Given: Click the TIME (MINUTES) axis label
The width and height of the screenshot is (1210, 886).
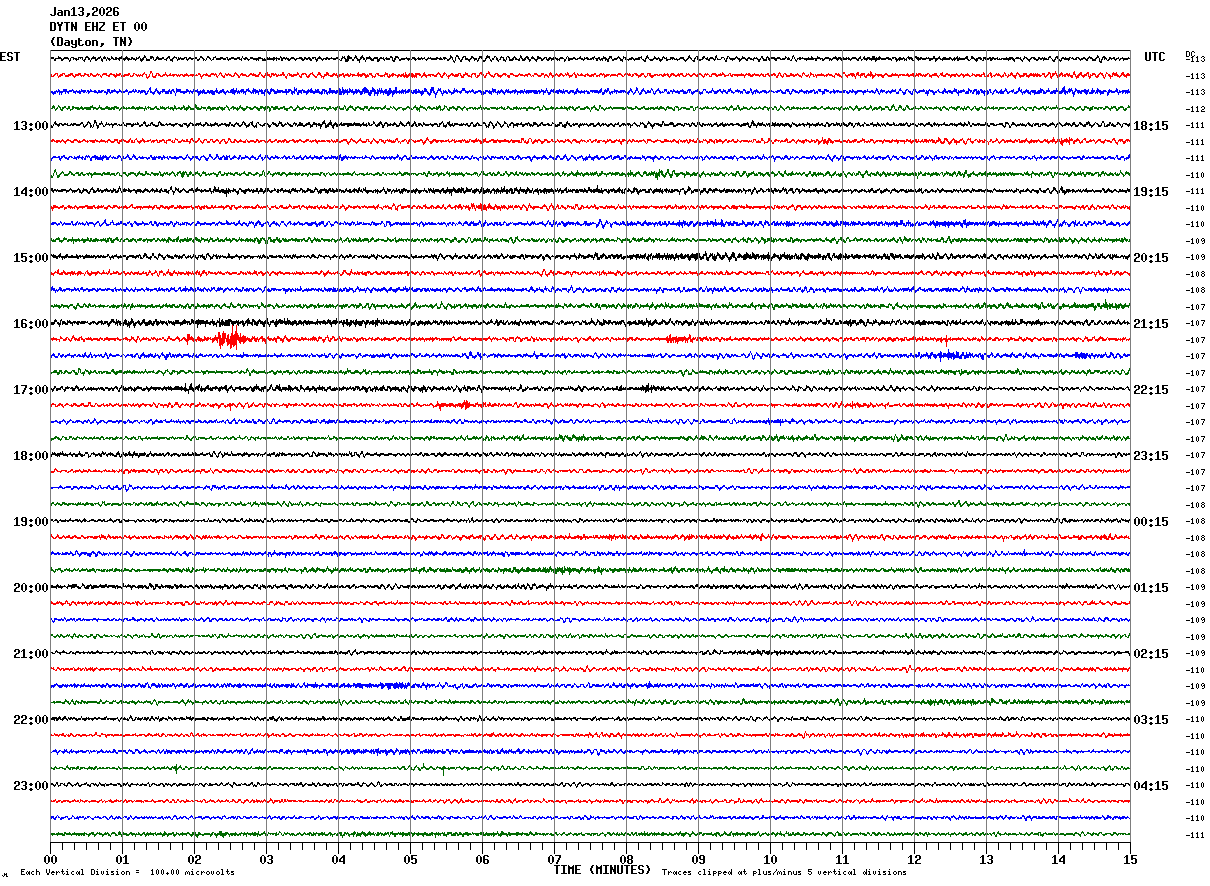Looking at the screenshot, I should 602,870.
